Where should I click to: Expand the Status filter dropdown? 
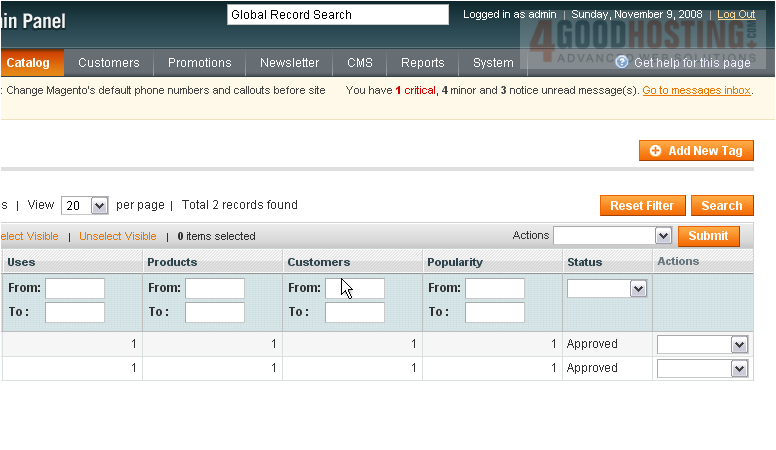pyautogui.click(x=607, y=288)
